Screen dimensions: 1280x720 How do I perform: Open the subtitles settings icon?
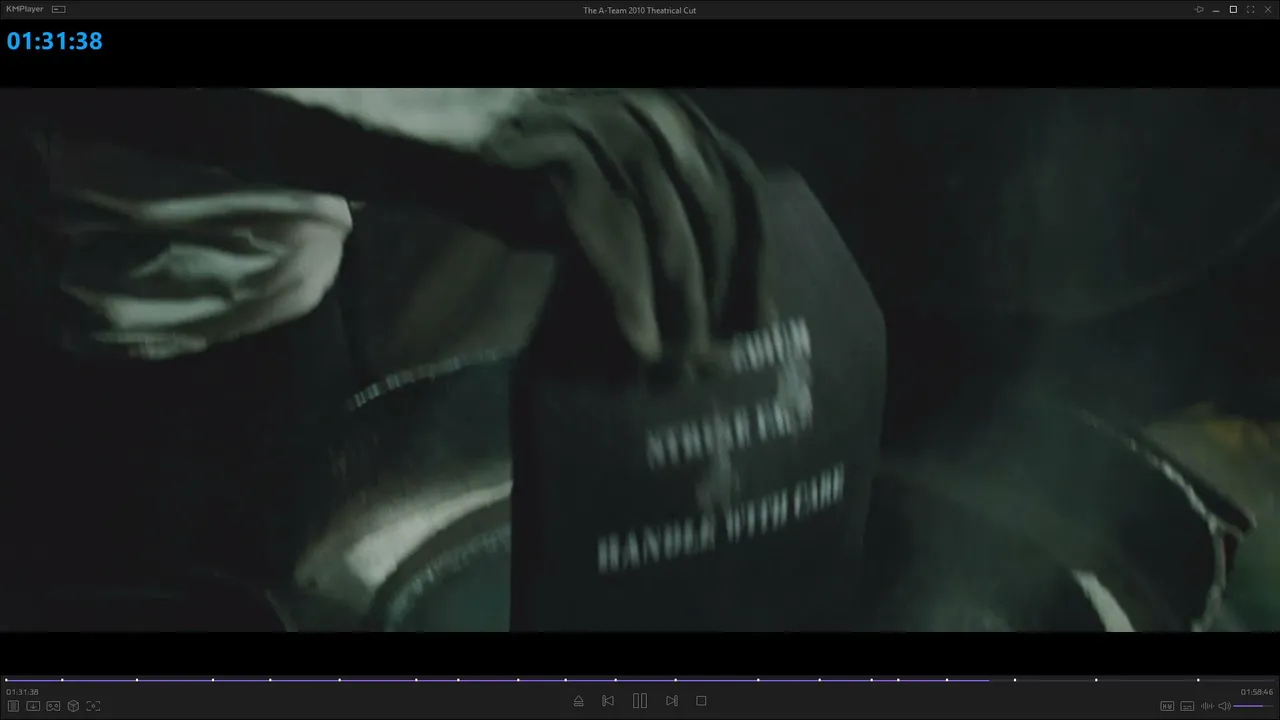[1187, 706]
